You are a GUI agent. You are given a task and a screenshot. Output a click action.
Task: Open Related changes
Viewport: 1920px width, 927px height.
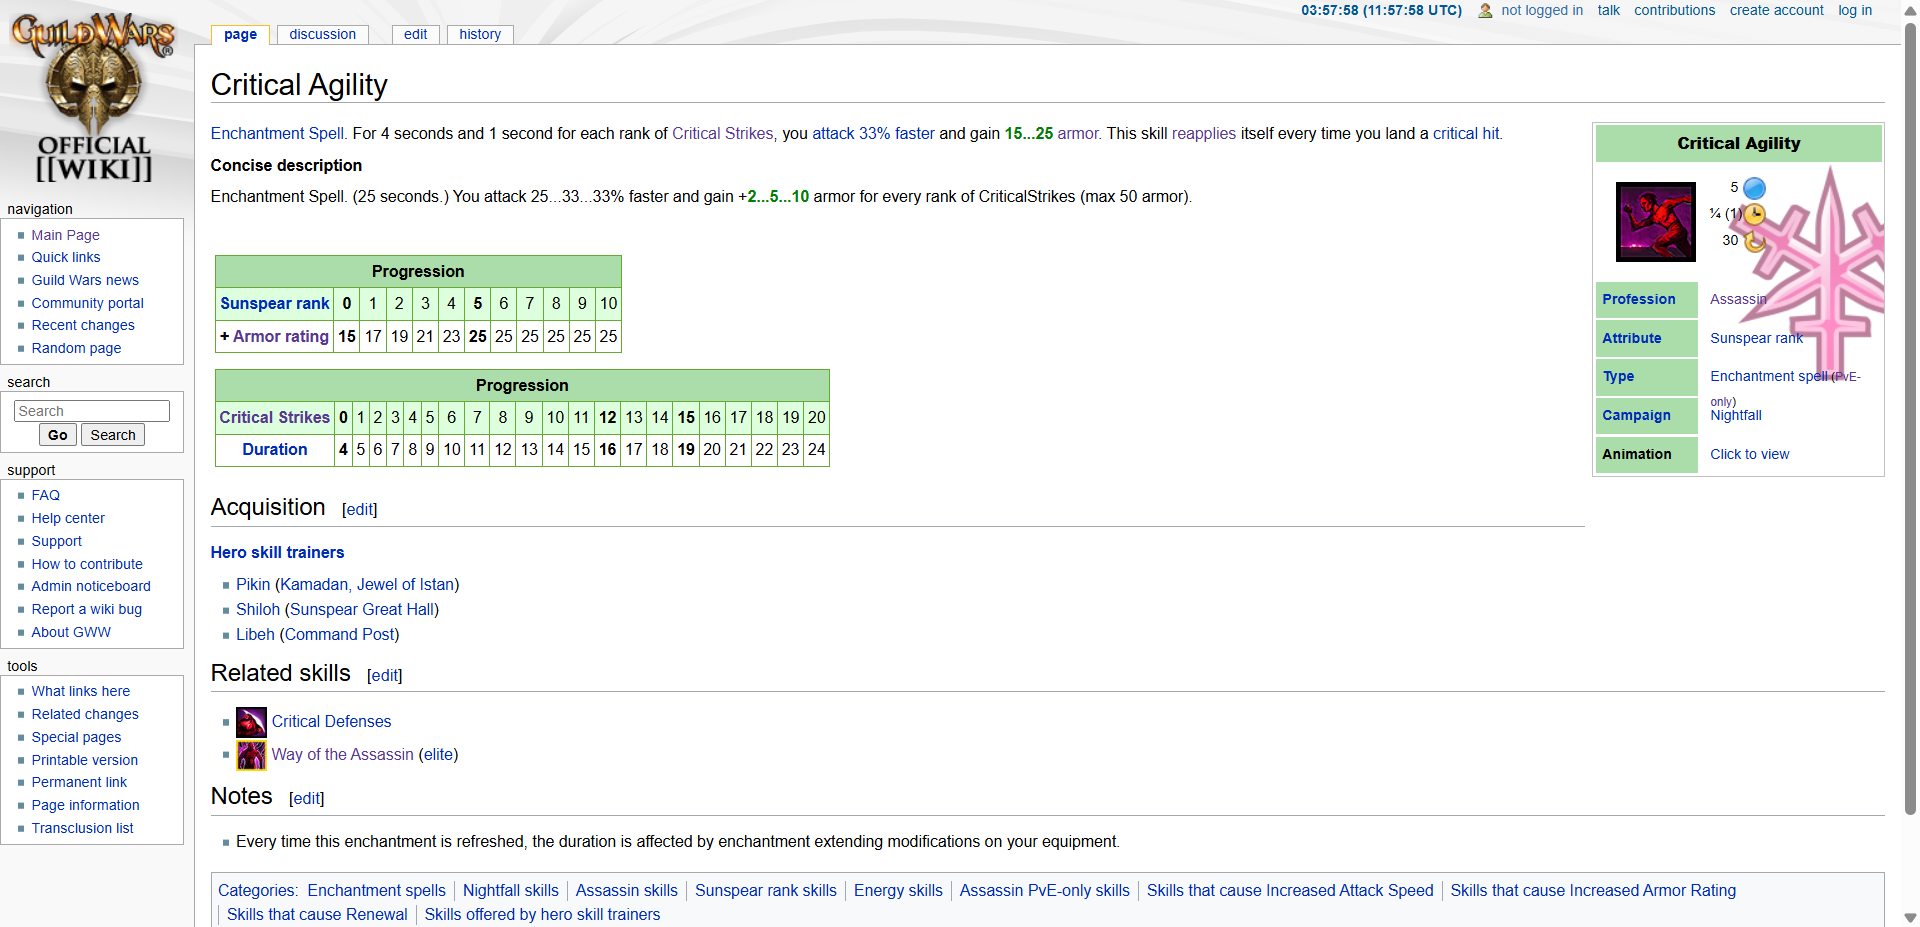(84, 714)
